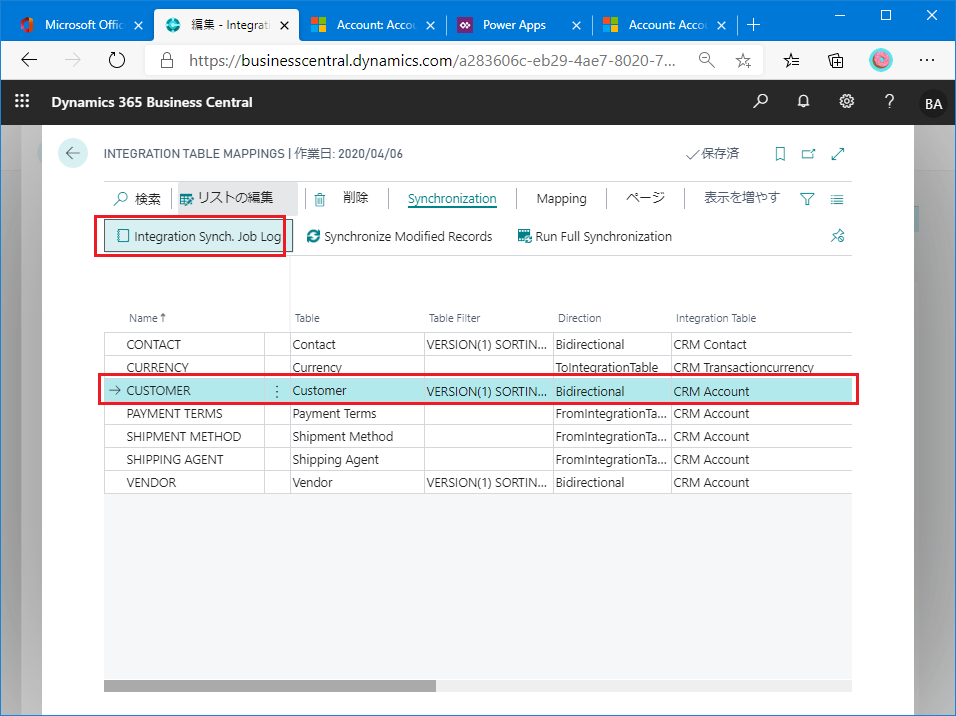This screenshot has width=956, height=716.
Task: Select the SHIPPING AGENT row name
Action: pos(175,460)
